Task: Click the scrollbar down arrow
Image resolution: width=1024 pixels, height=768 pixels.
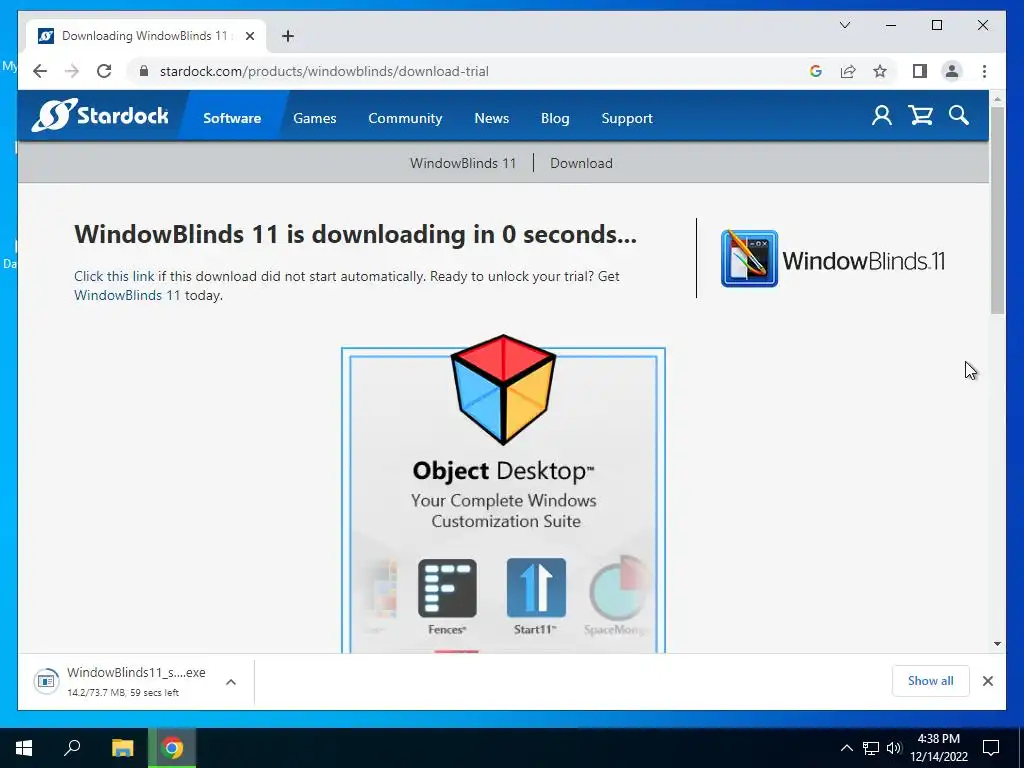Action: pyautogui.click(x=997, y=644)
